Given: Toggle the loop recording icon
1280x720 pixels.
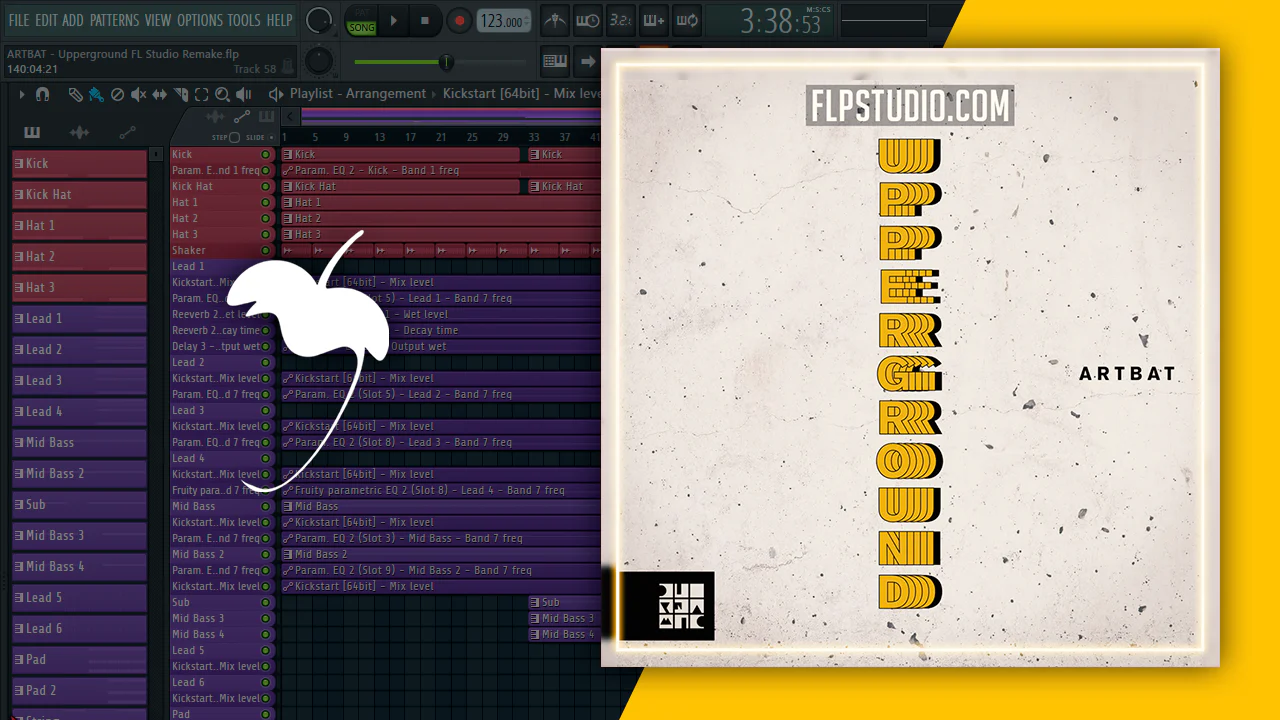Looking at the screenshot, I should point(686,21).
